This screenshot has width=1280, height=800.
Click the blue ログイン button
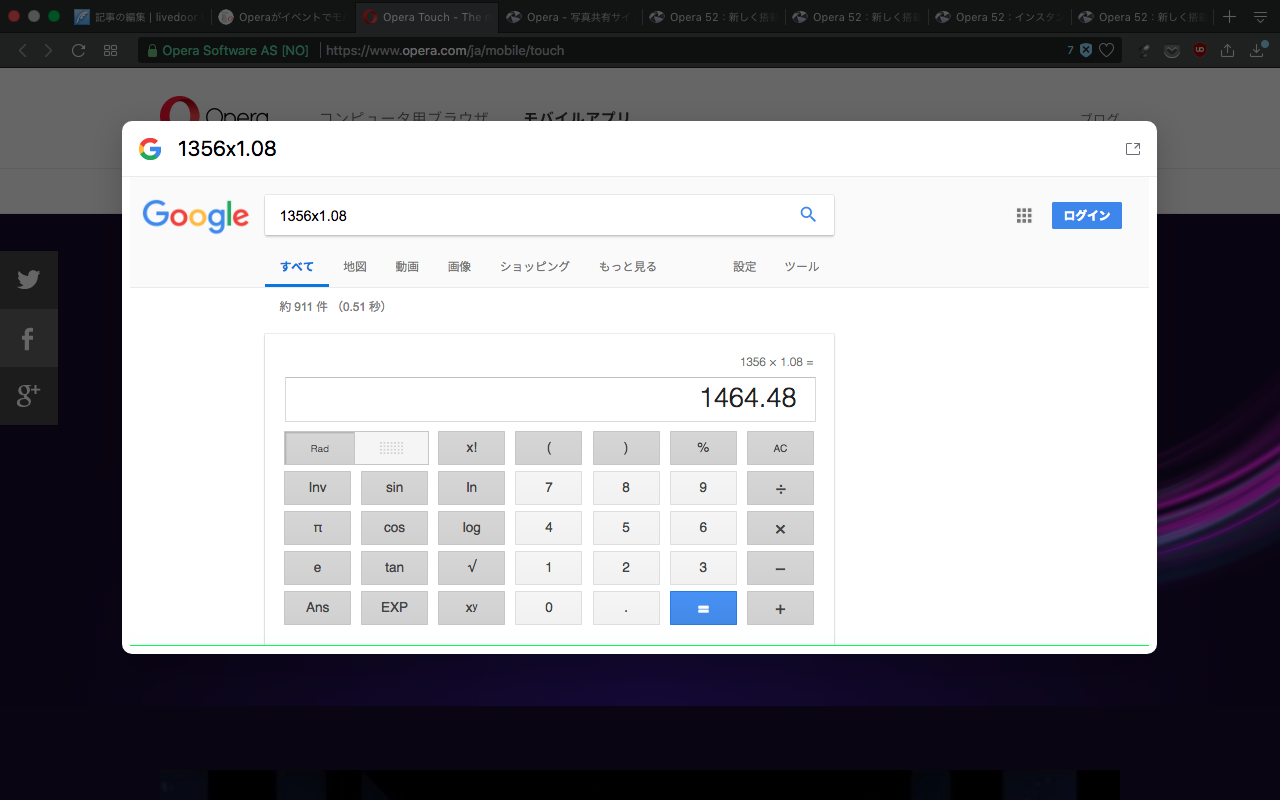1087,216
